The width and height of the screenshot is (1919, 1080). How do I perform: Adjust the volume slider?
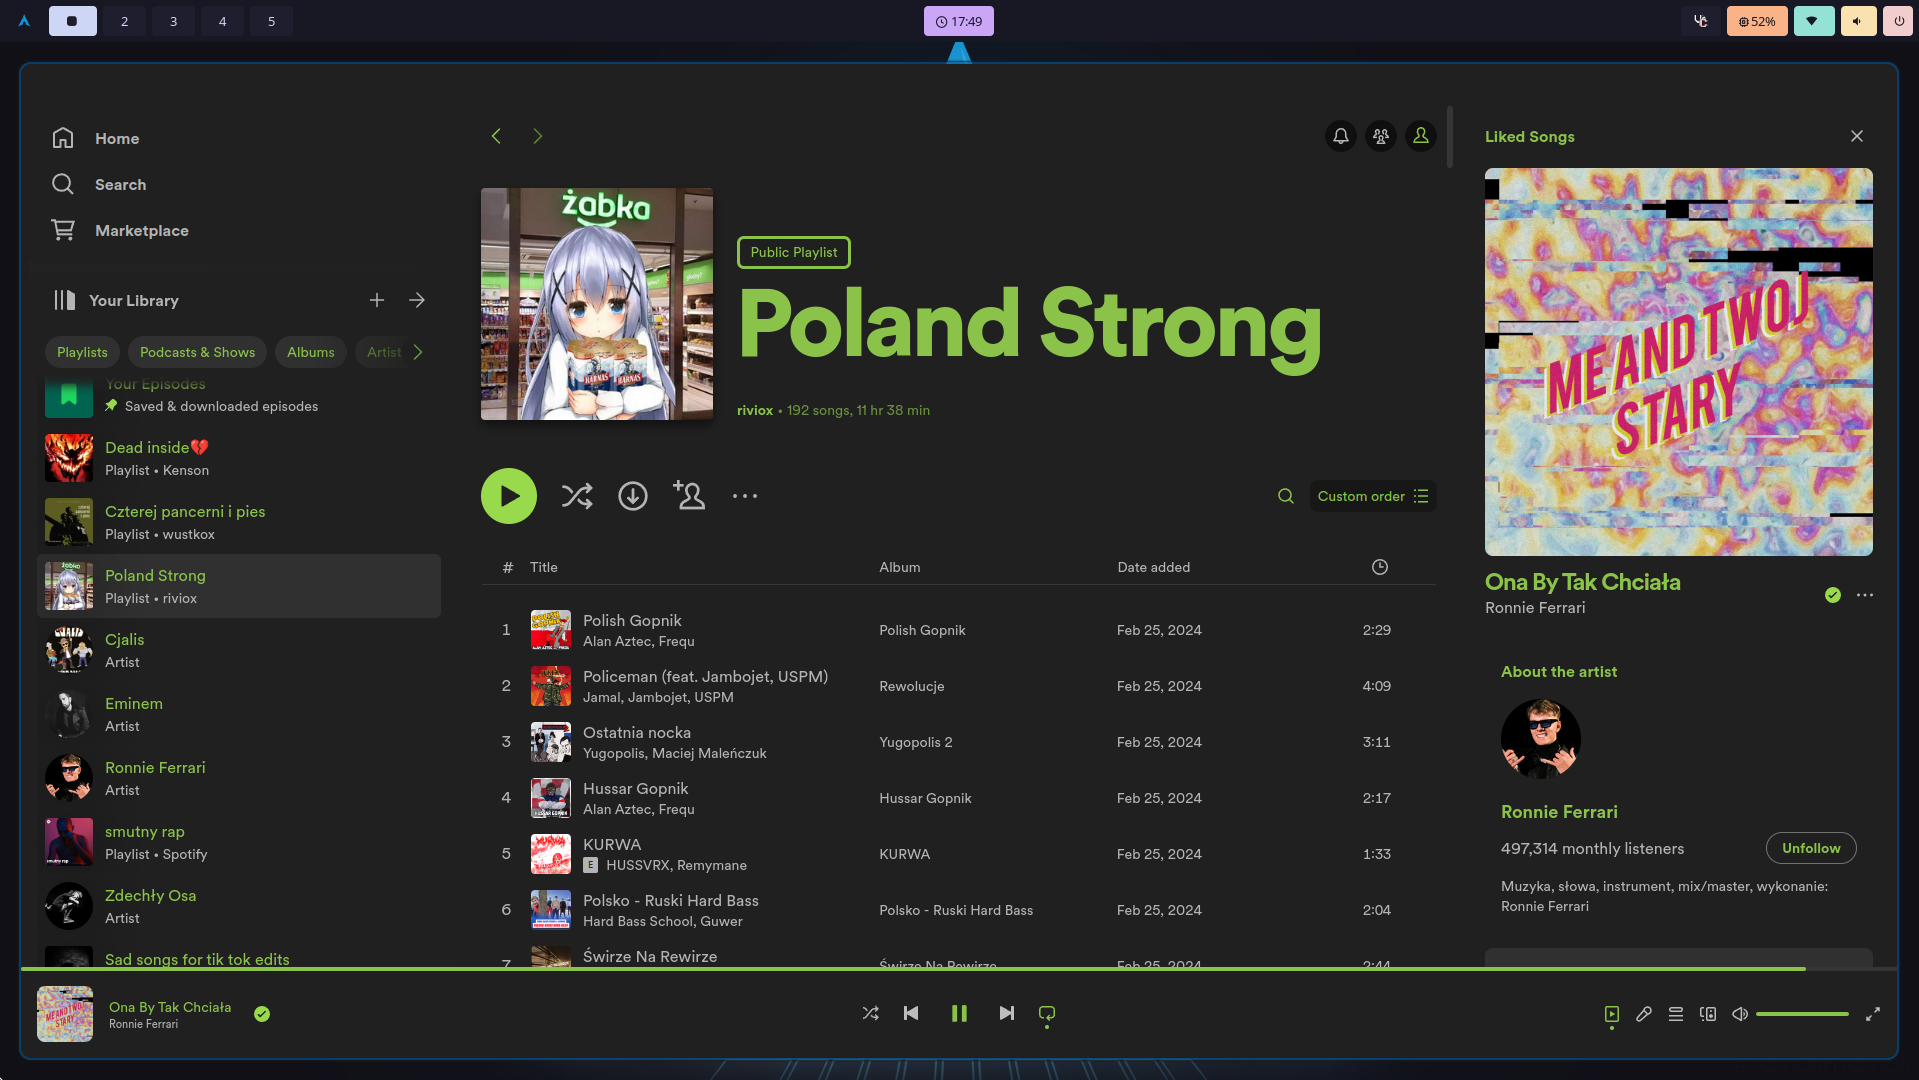tap(1802, 1014)
